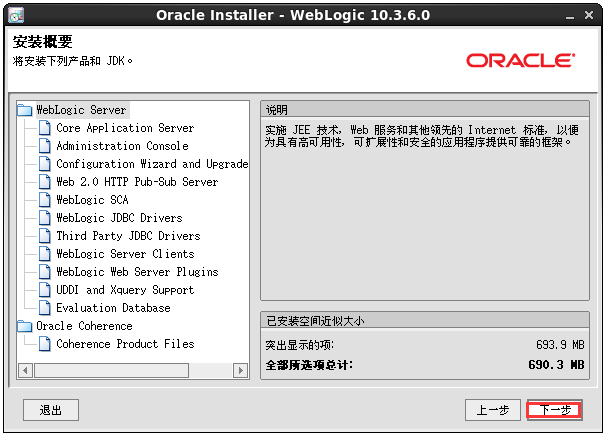Select WebLogic JDBC Drivers in the tree
This screenshot has width=608, height=438.
119,218
